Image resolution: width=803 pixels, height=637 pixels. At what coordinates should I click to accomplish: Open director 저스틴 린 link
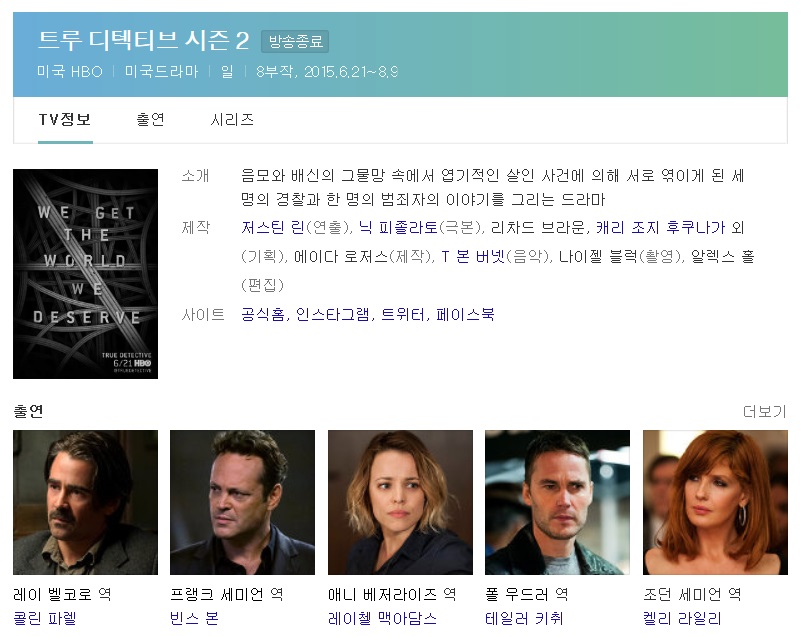(x=272, y=227)
